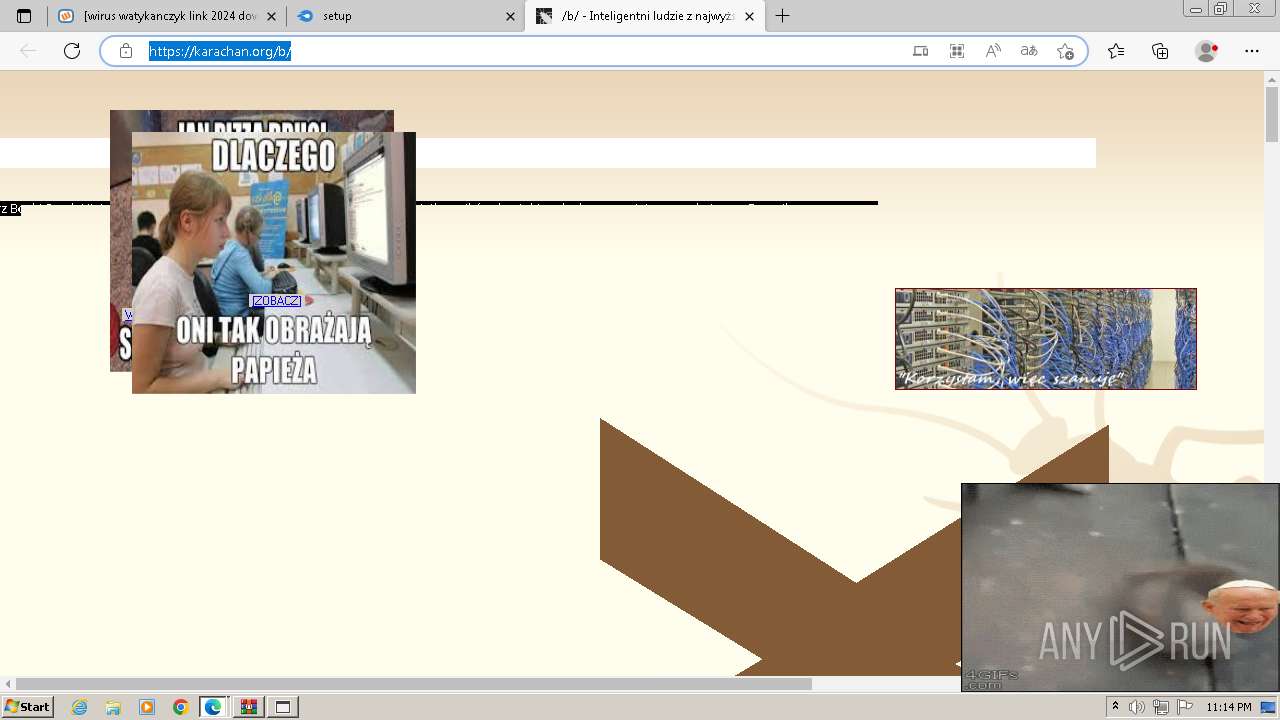The image size is (1280, 720).
Task: Open the DLACZEGO meme image
Action: [274, 263]
